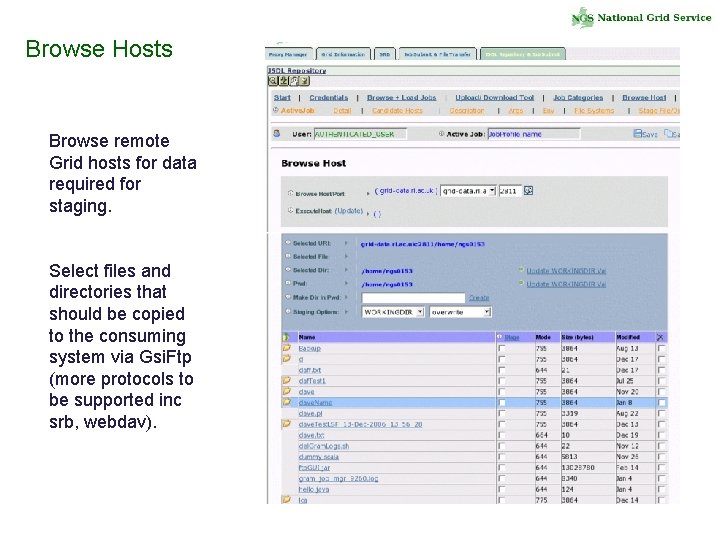
Task: Open the JSDL Repository heading link
Action: pyautogui.click(x=297, y=70)
